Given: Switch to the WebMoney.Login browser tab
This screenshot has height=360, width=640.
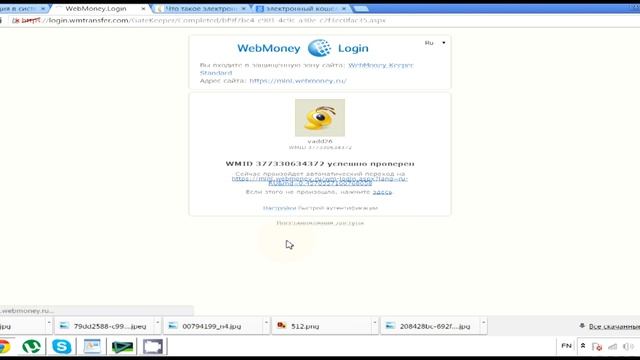Looking at the screenshot, I should 96,9.
